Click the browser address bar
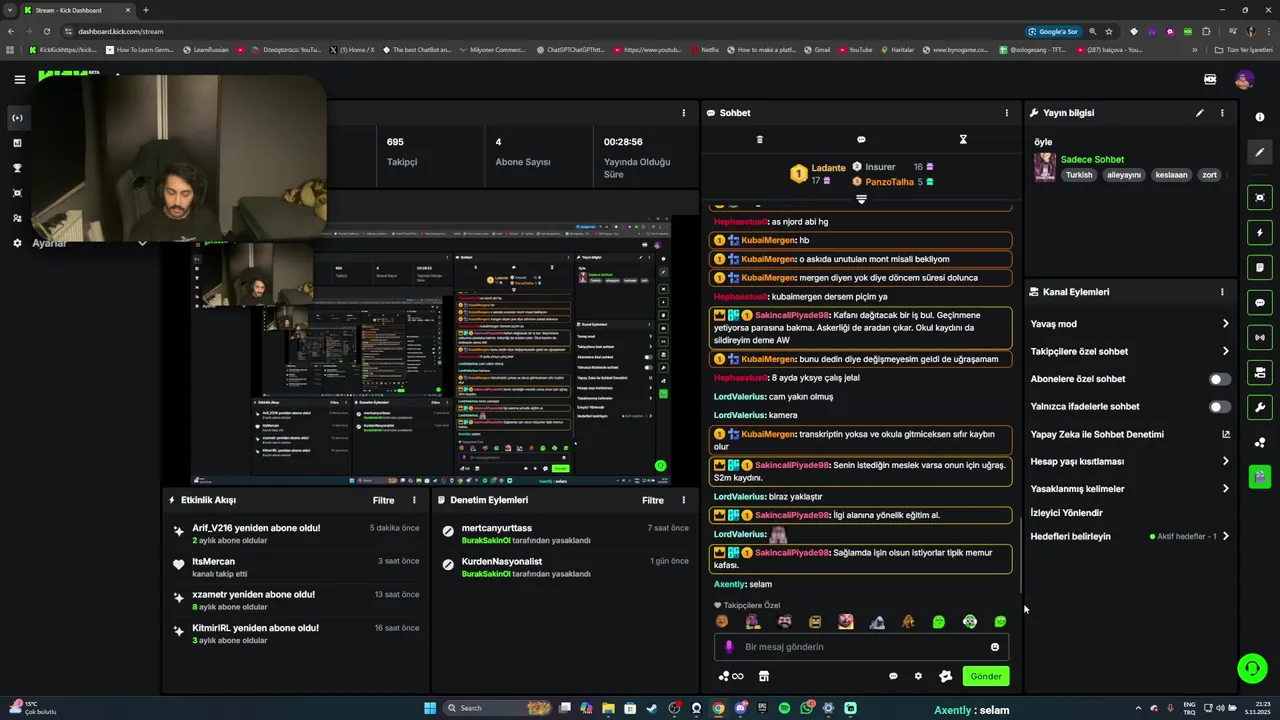Viewport: 1280px width, 720px height. [x=540, y=31]
